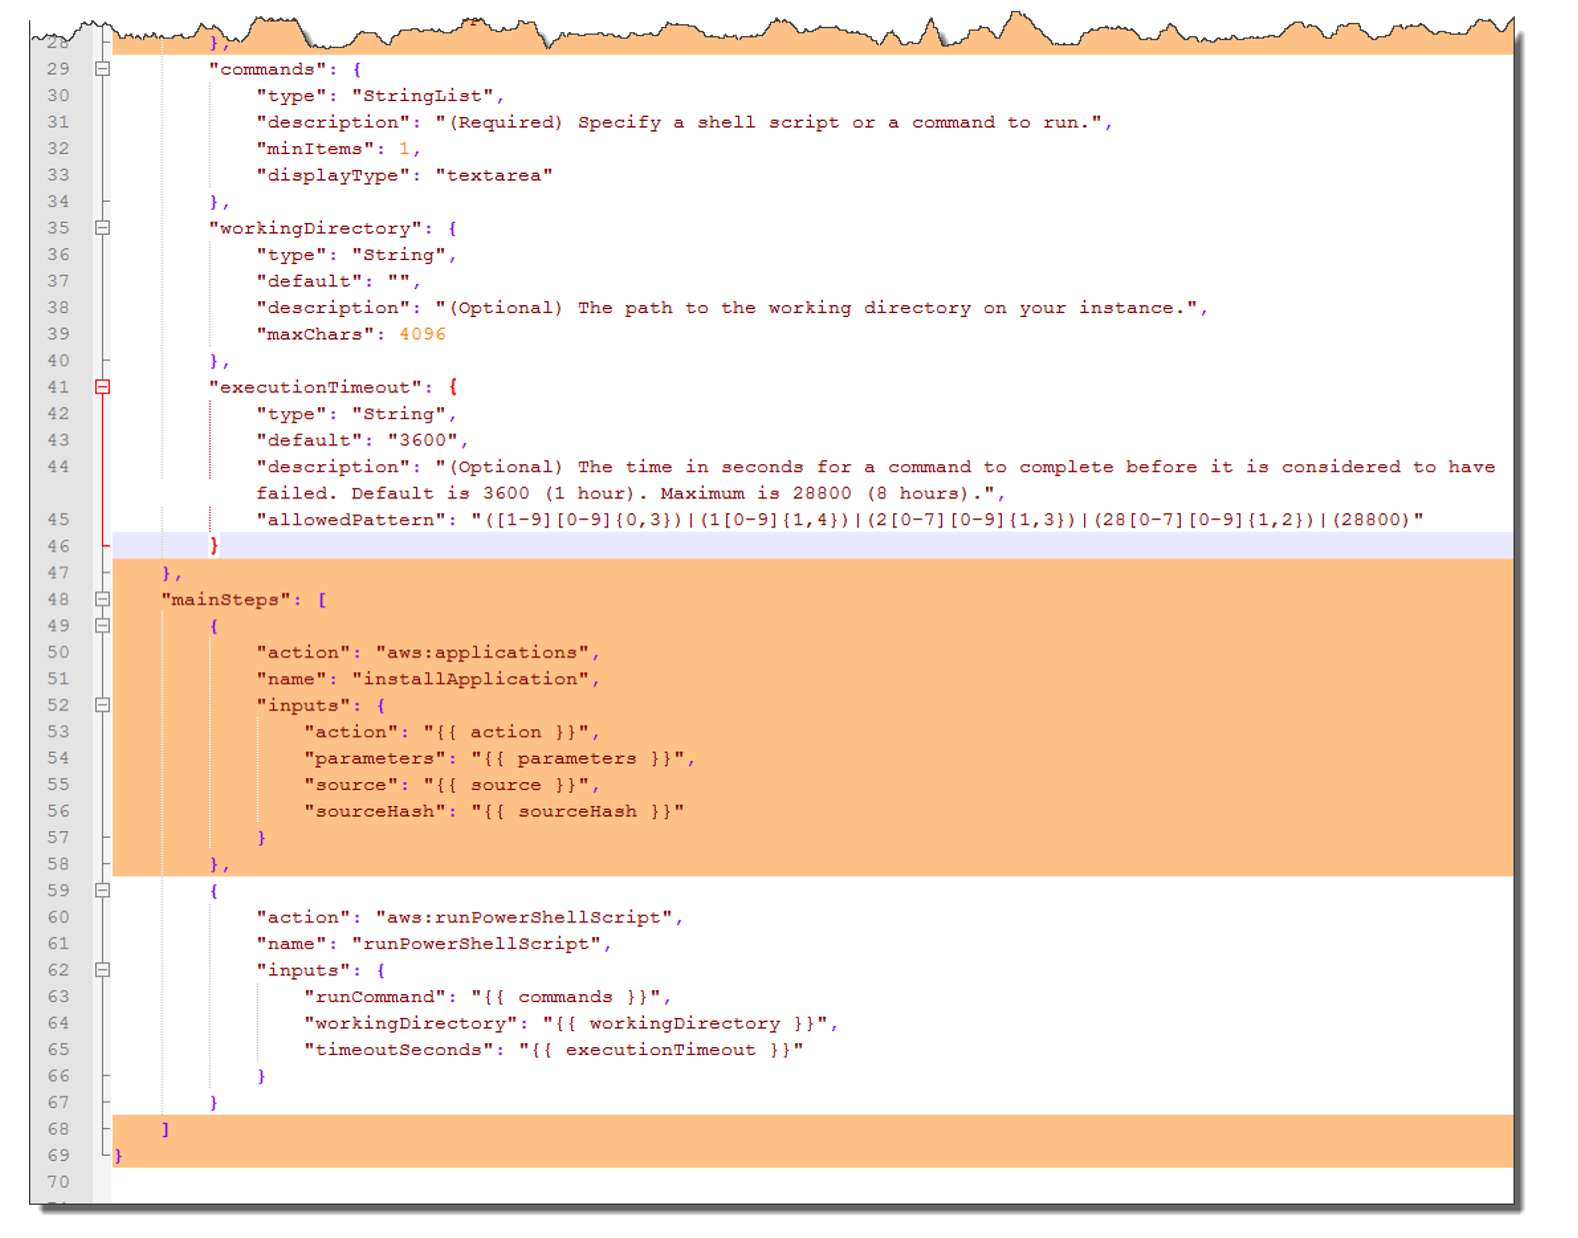The image size is (1578, 1238).
Task: Click the final closing brace on line 69
Action: pyautogui.click(x=118, y=1156)
